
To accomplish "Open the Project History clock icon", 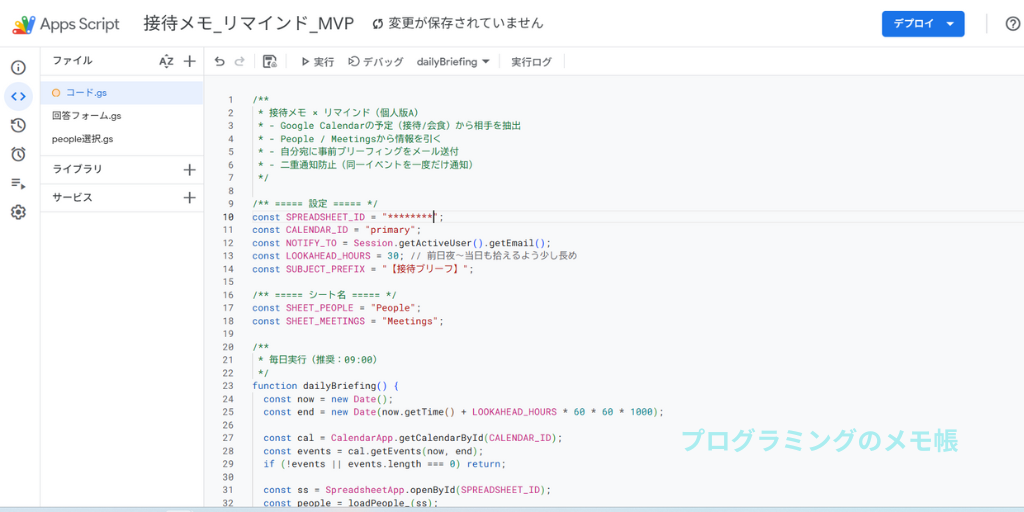I will (x=18, y=125).
